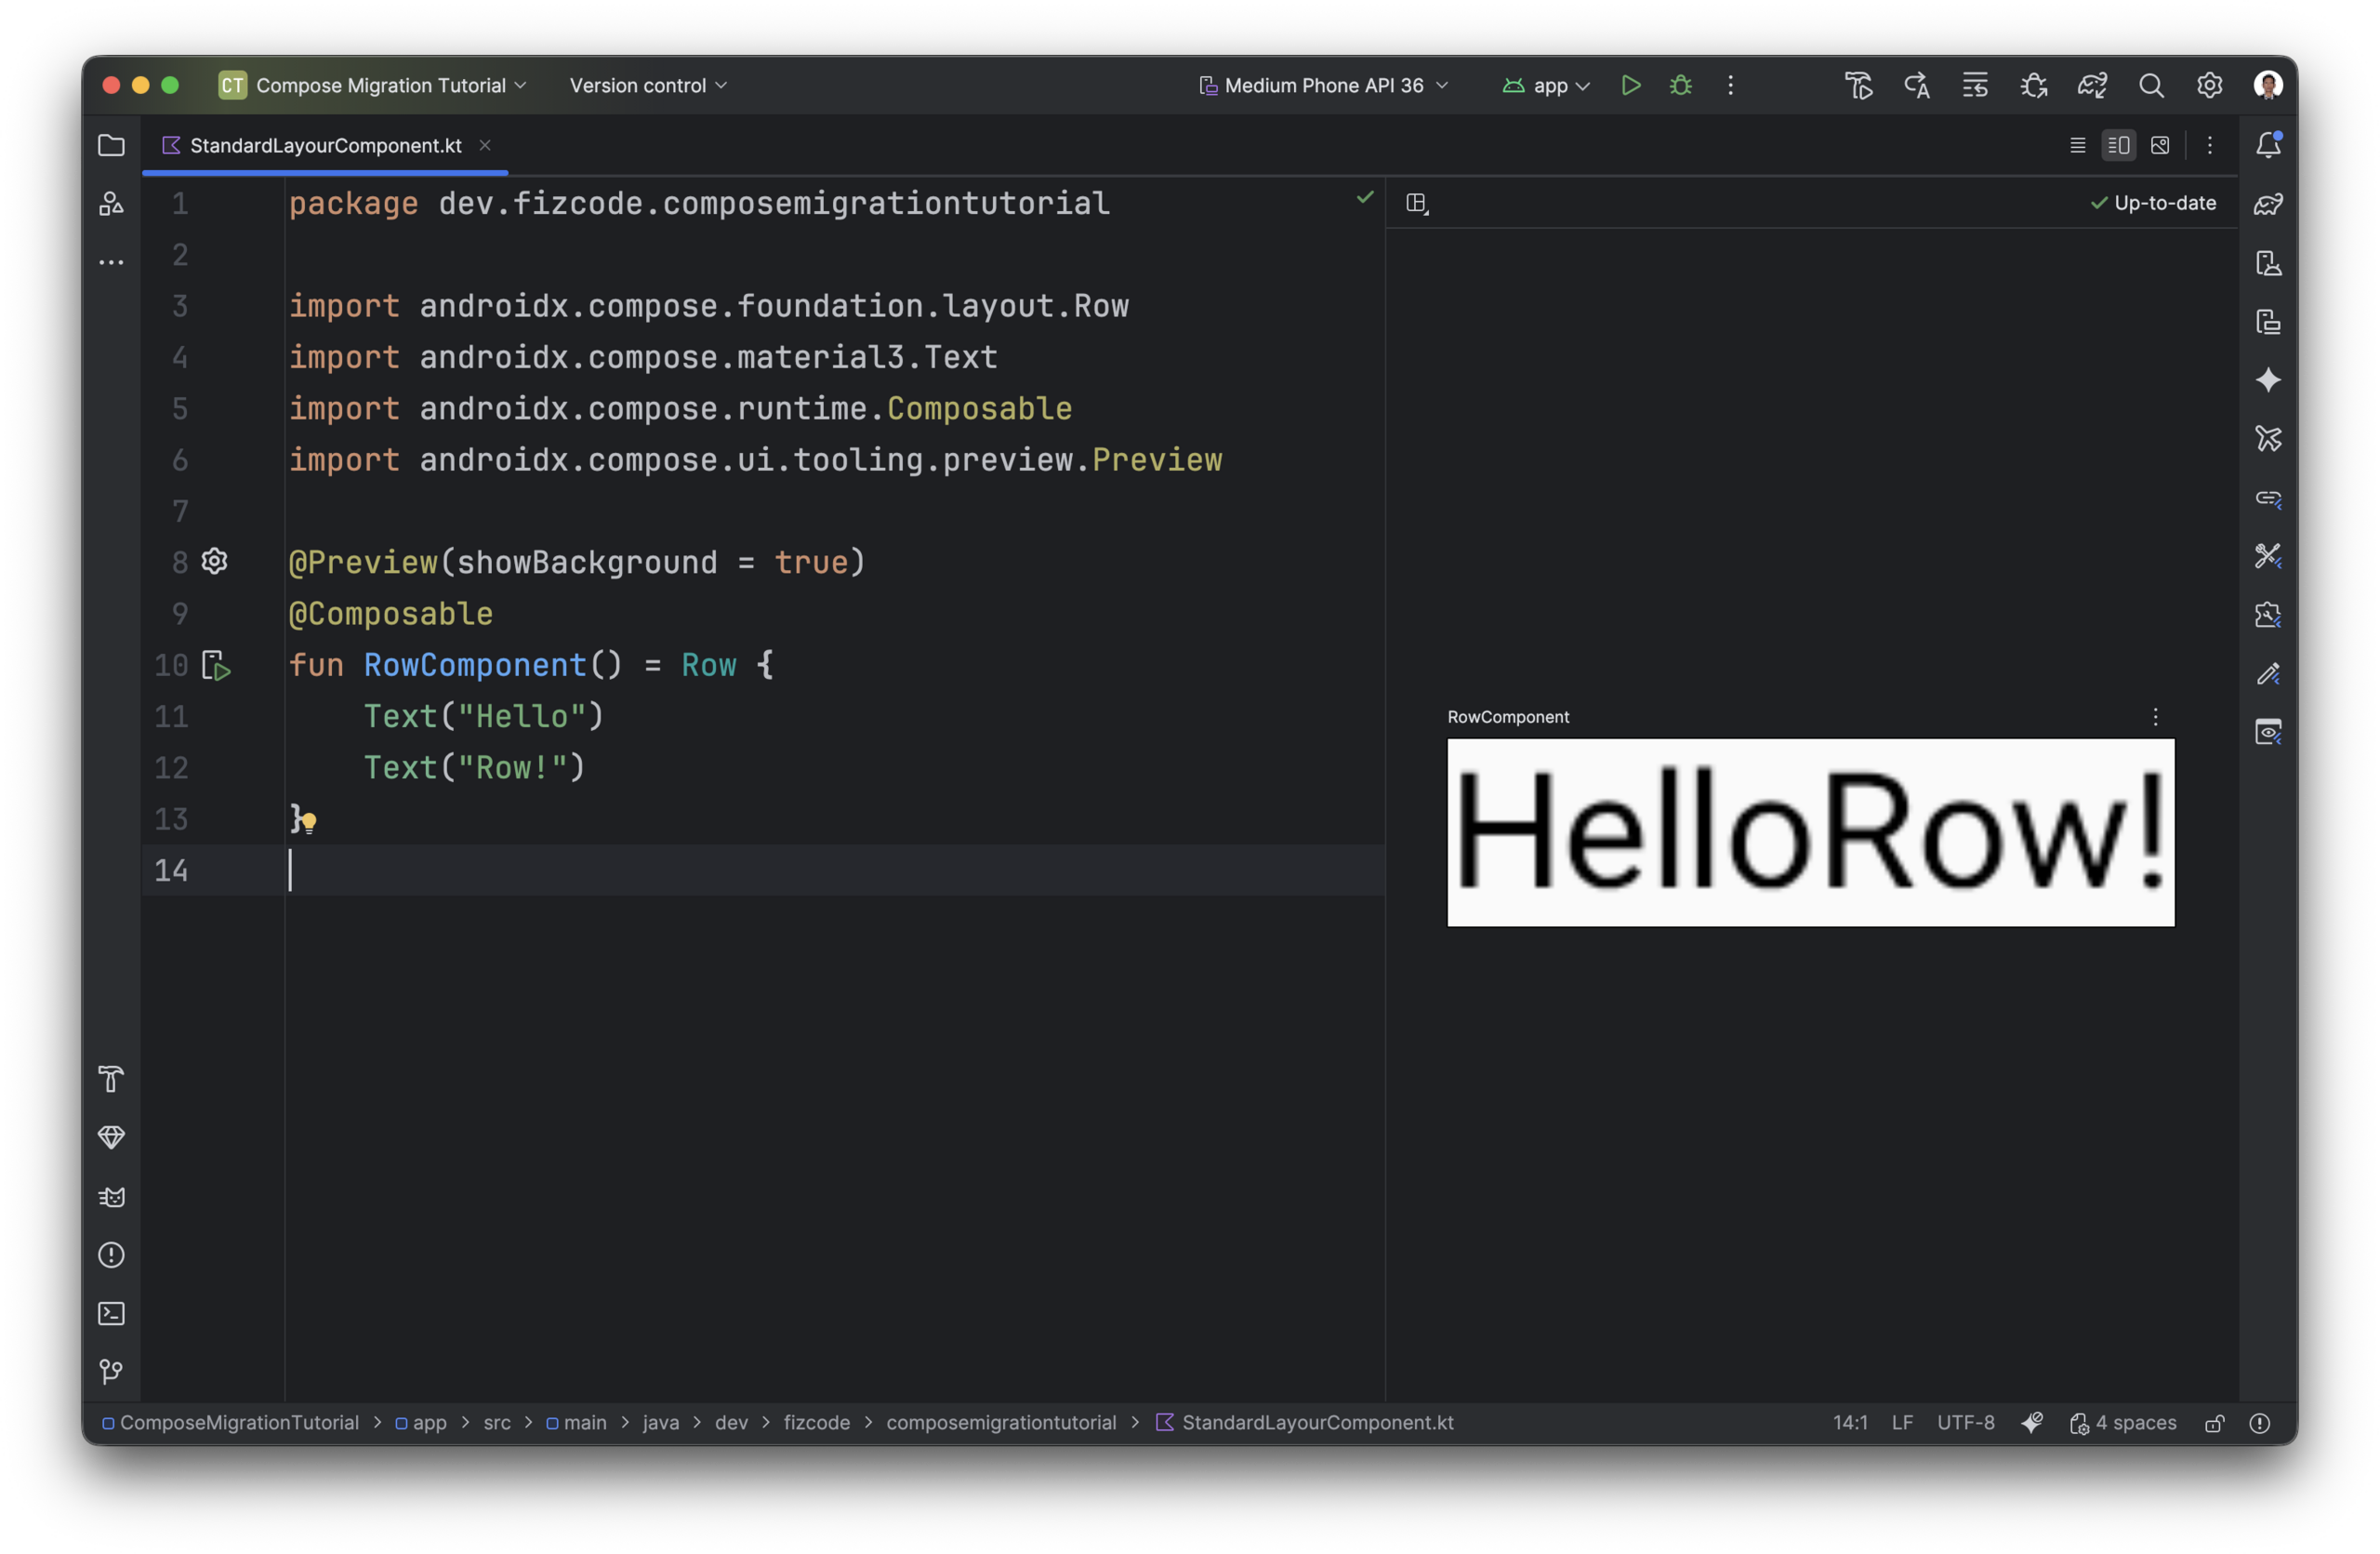Screen dimensions: 2380x1554
Task: Click the RowComponent preview title label
Action: click(x=1508, y=717)
